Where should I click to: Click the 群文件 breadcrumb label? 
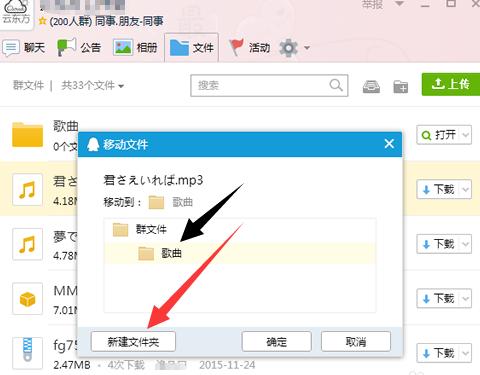(28, 85)
